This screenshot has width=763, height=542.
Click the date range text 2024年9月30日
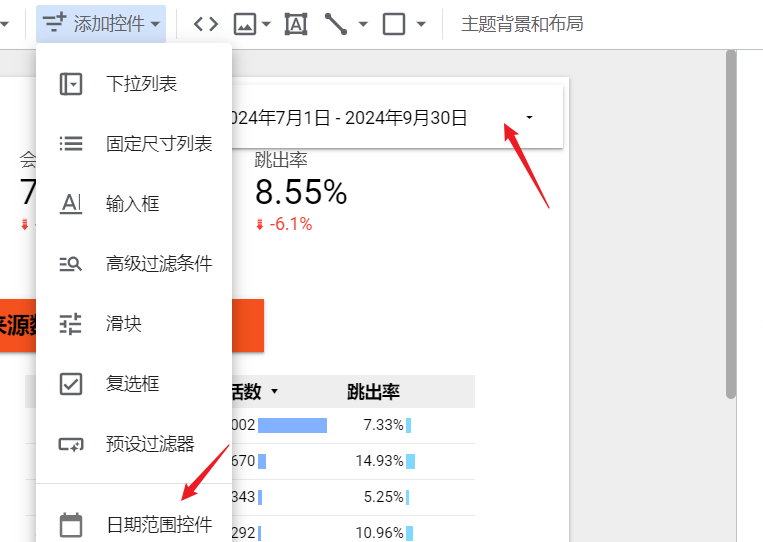tap(406, 118)
